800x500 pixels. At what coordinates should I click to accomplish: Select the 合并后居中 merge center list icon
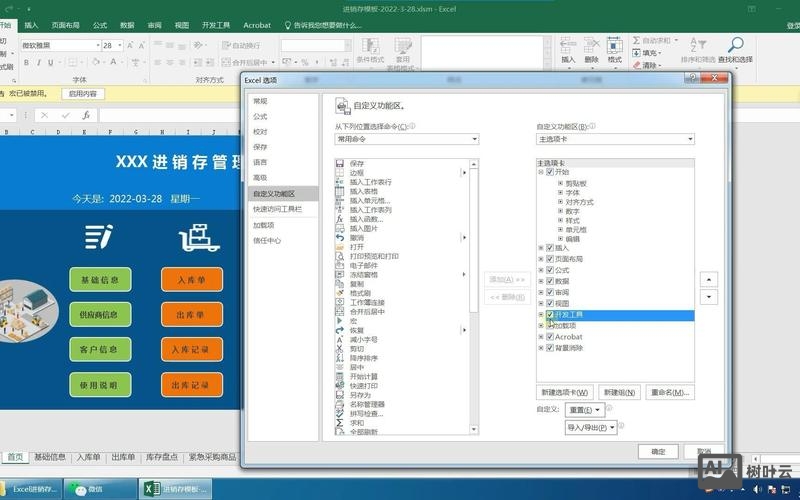tap(340, 311)
